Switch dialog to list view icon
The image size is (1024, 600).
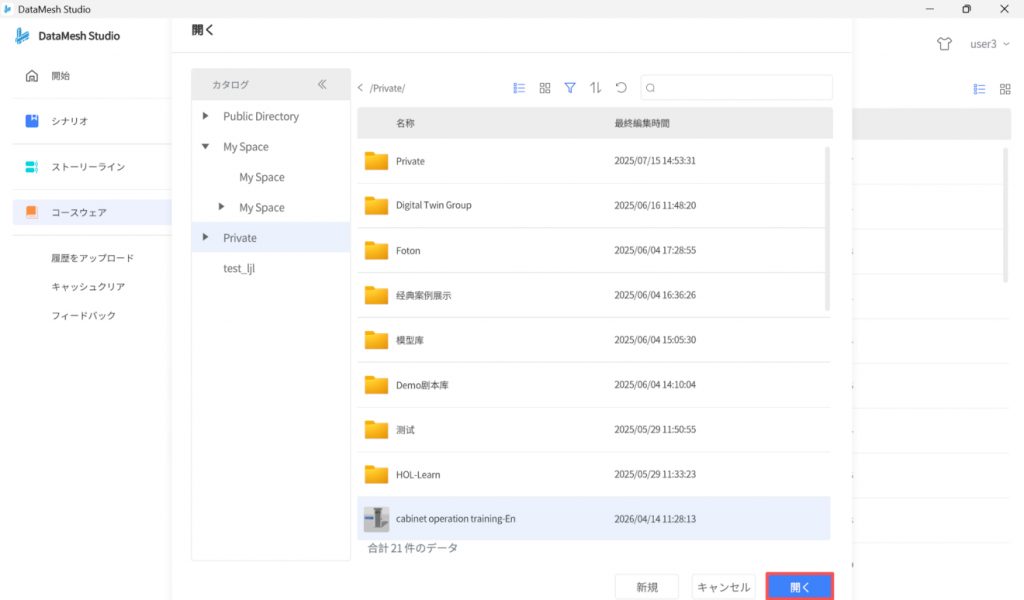click(519, 88)
